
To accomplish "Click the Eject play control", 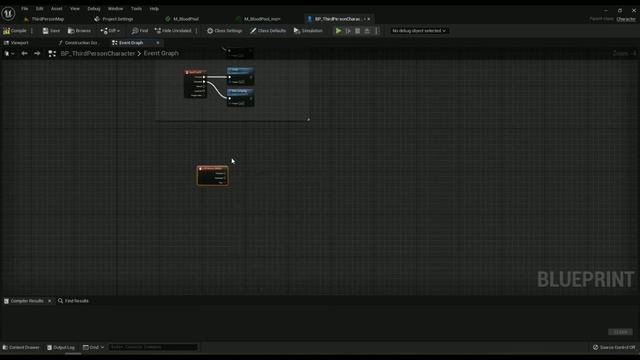I will [367, 31].
